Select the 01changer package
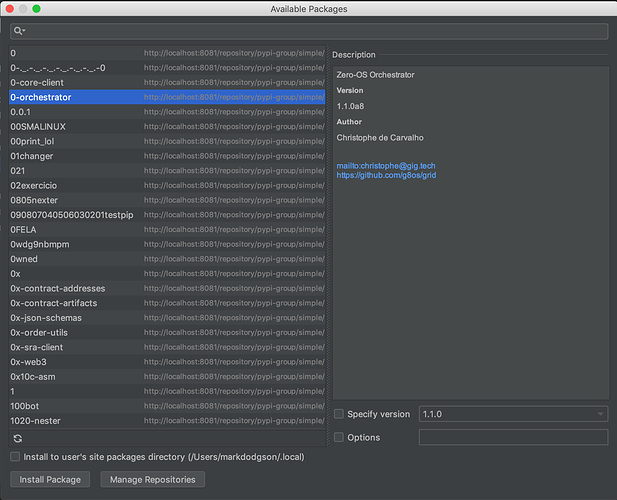The width and height of the screenshot is (617, 500). tap(167, 156)
